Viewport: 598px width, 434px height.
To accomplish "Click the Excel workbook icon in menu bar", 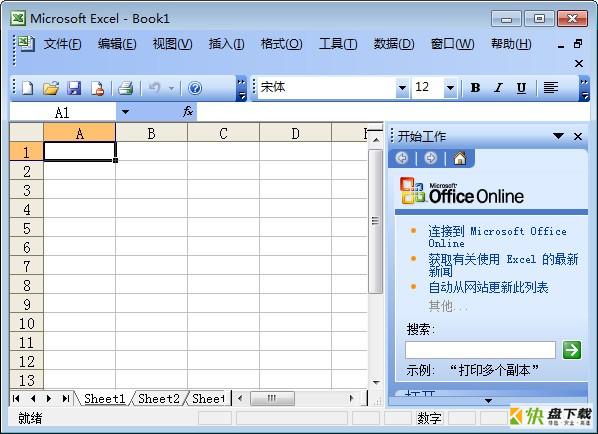I will point(26,44).
